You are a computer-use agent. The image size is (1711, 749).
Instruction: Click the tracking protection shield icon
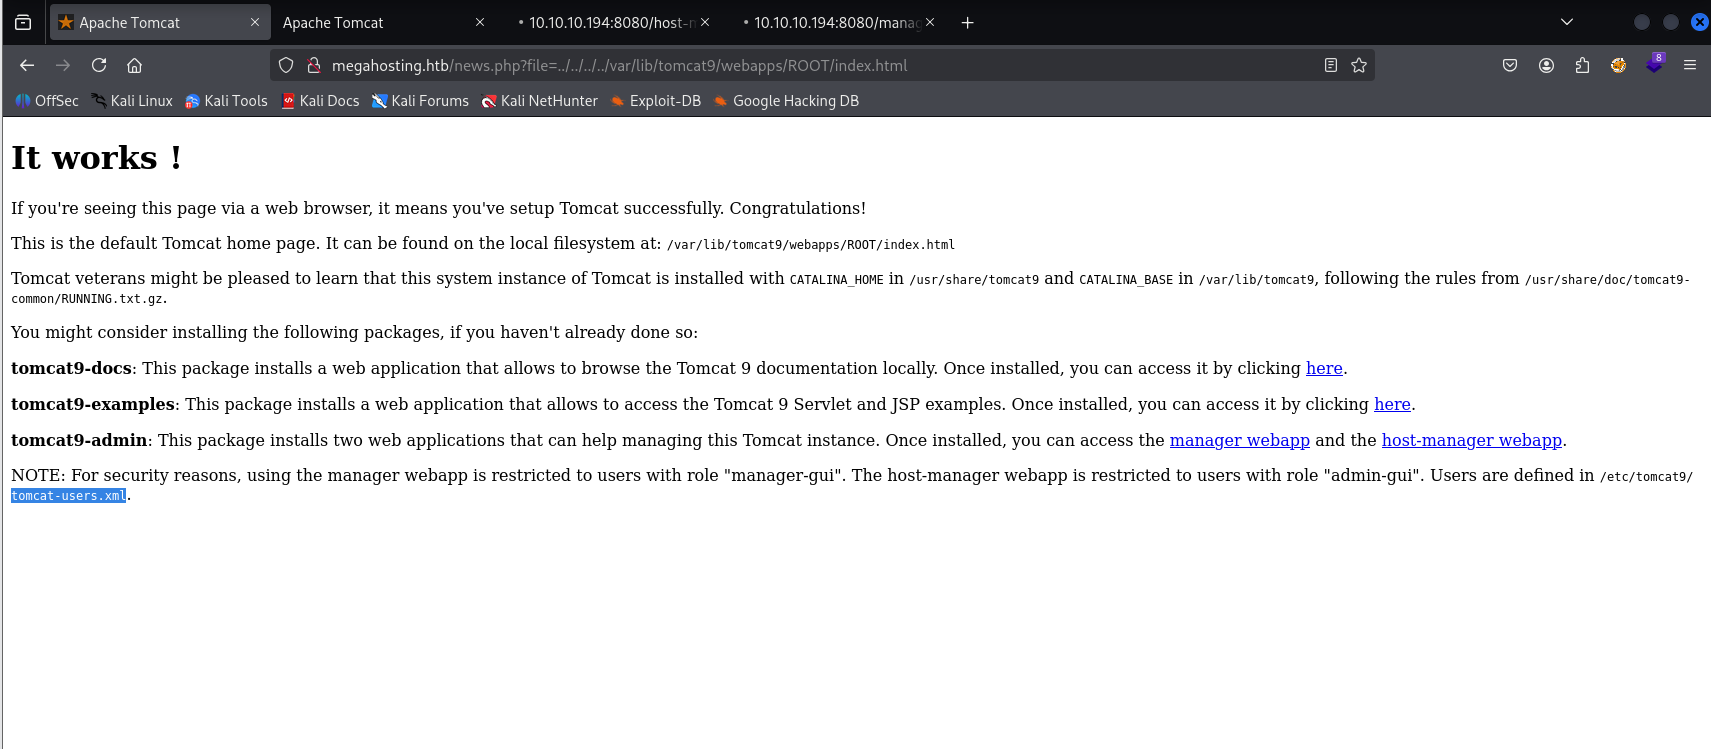(286, 65)
